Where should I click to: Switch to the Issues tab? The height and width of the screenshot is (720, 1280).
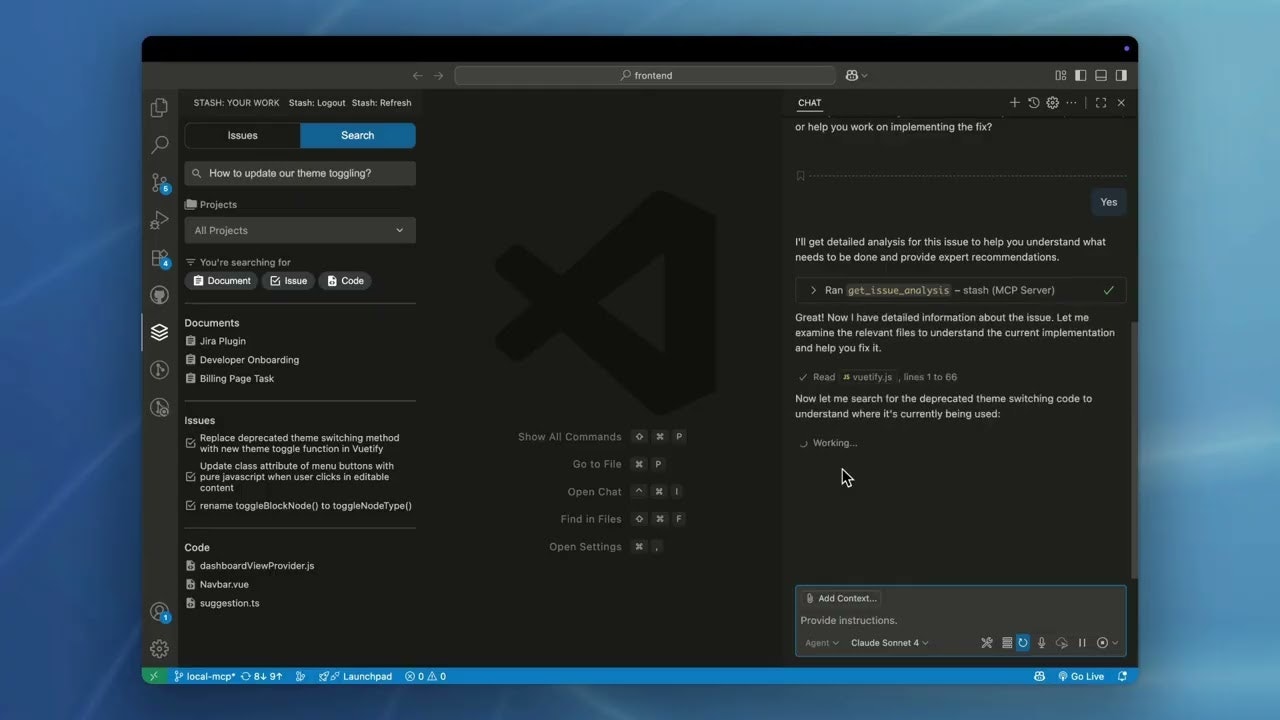[x=242, y=136]
